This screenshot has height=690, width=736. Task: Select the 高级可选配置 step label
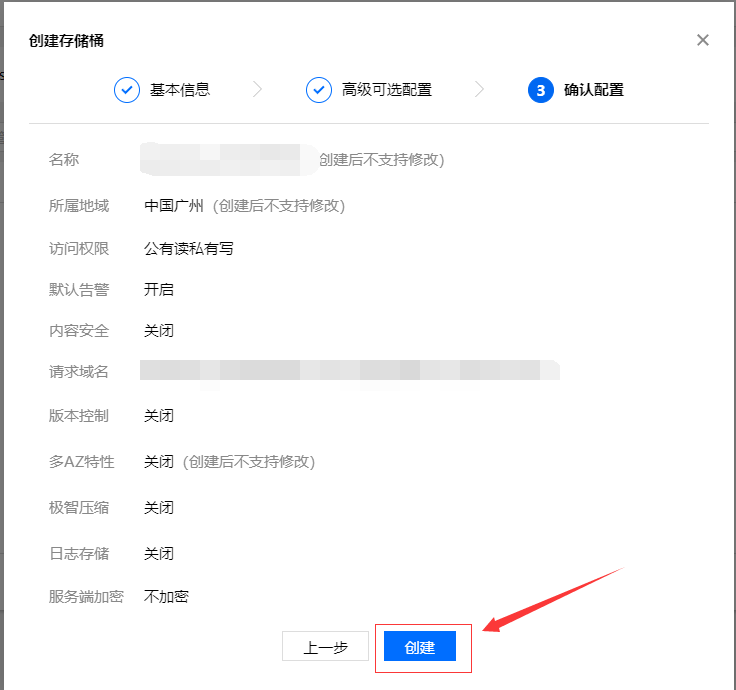tap(387, 90)
